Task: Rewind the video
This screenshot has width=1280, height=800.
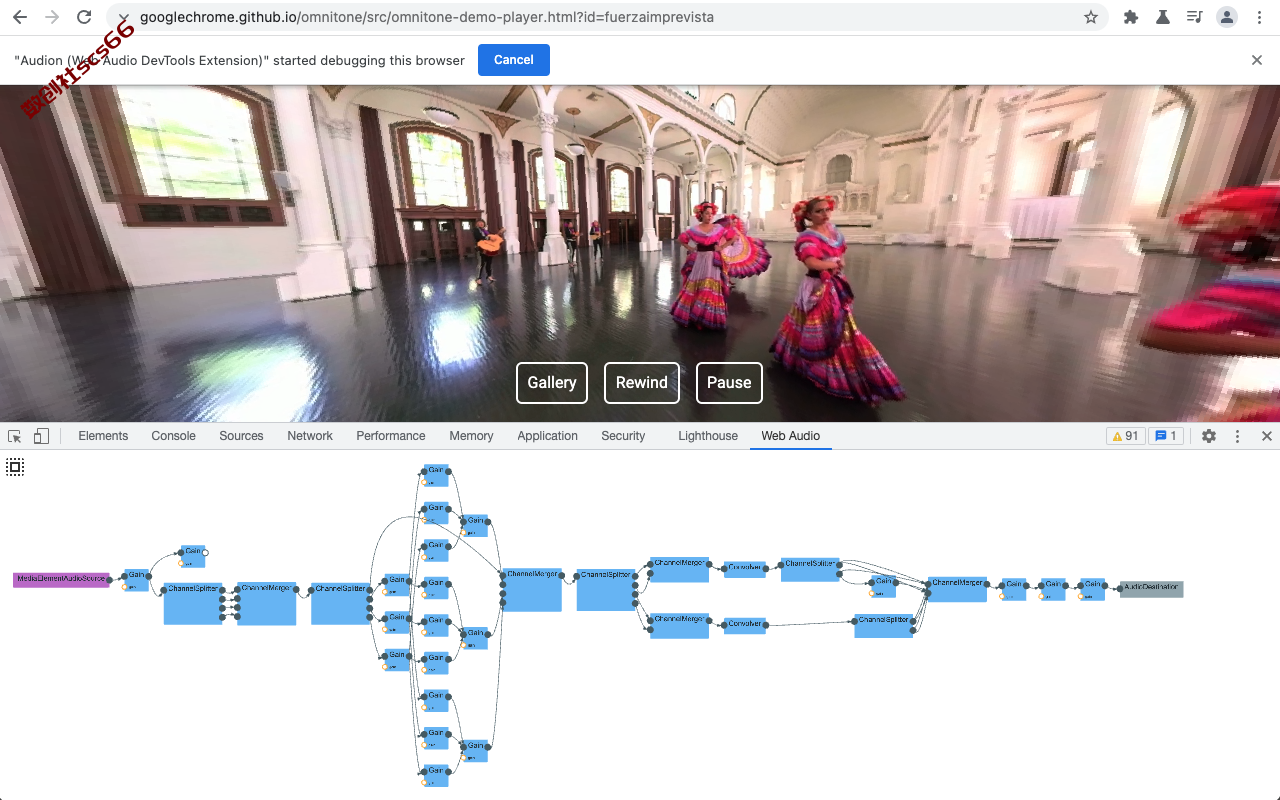Action: 642,383
